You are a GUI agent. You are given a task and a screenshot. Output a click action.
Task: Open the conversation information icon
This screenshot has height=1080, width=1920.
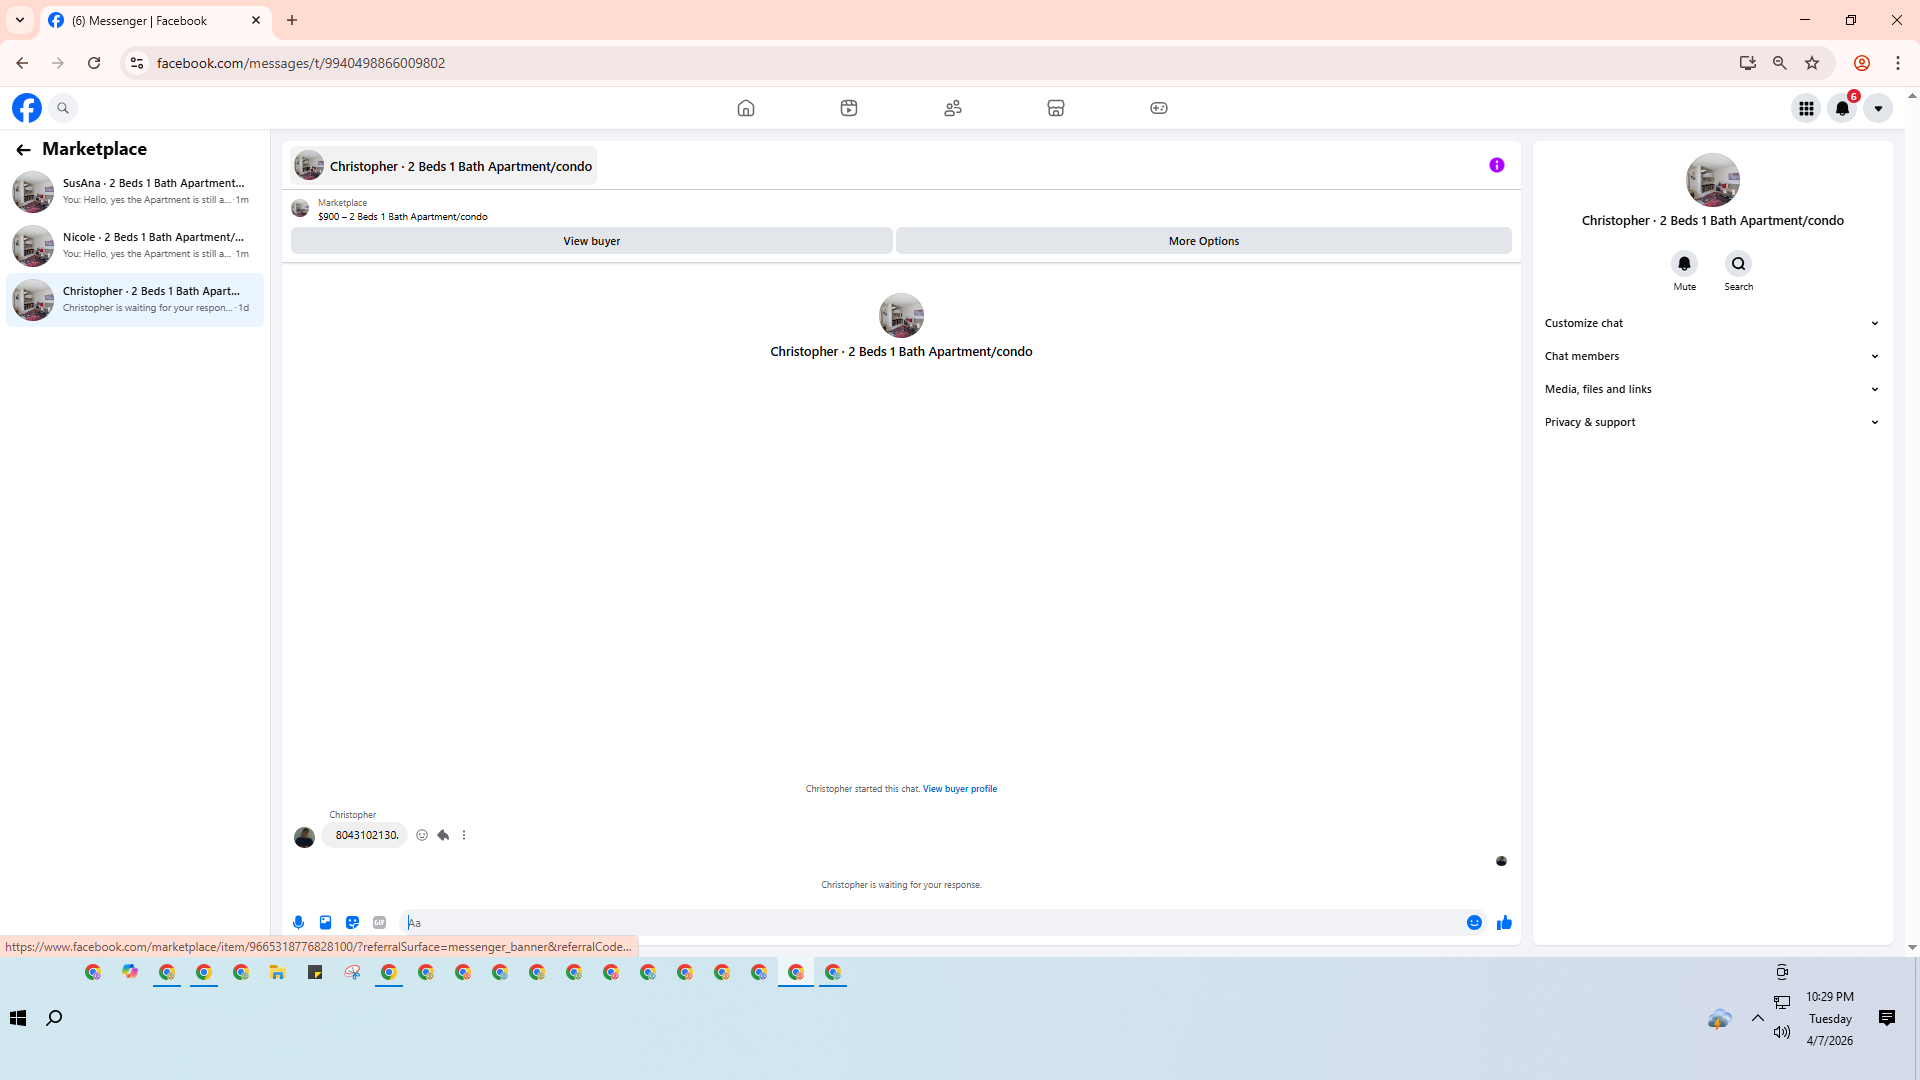(x=1497, y=165)
